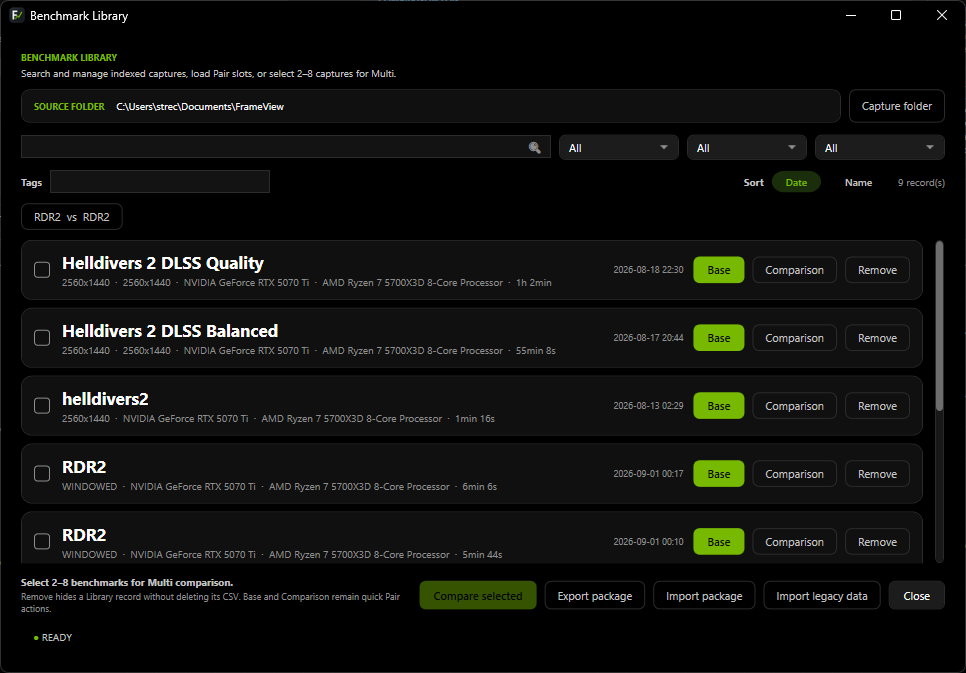This screenshot has width=966, height=673.
Task: Click the 2026-08-18 22:30 date
Action: pyautogui.click(x=648, y=270)
